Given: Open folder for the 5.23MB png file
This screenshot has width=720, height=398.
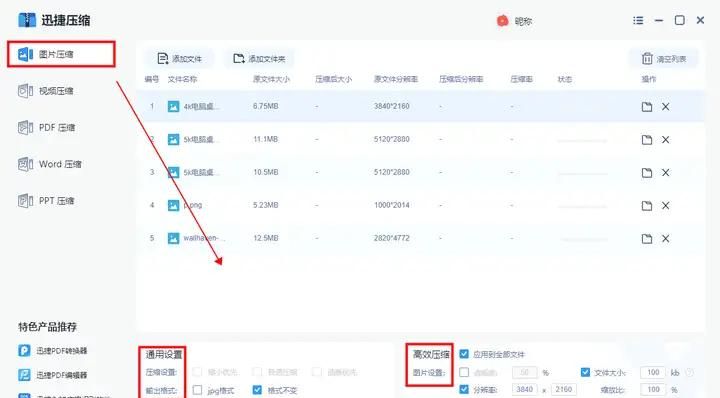Looking at the screenshot, I should pos(647,206).
